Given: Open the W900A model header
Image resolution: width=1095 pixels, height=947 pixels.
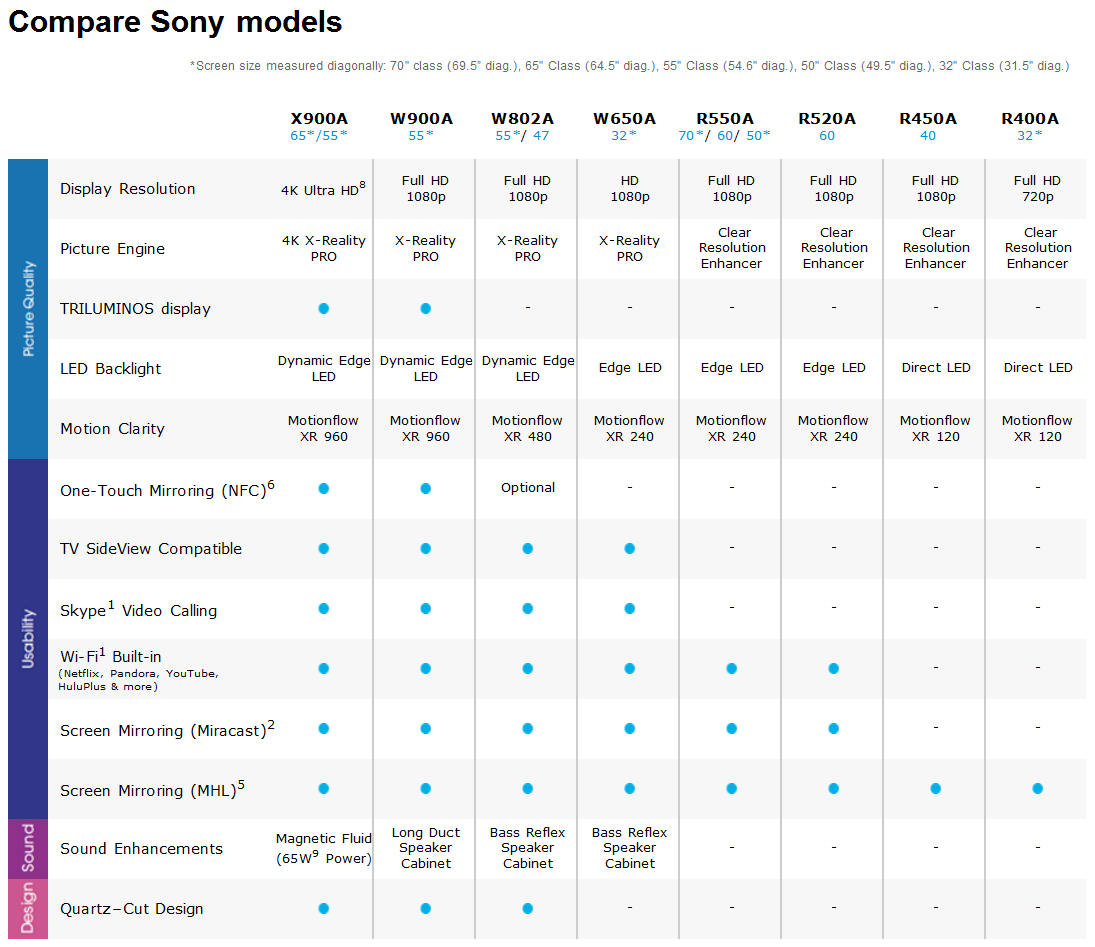Looking at the screenshot, I should (421, 119).
